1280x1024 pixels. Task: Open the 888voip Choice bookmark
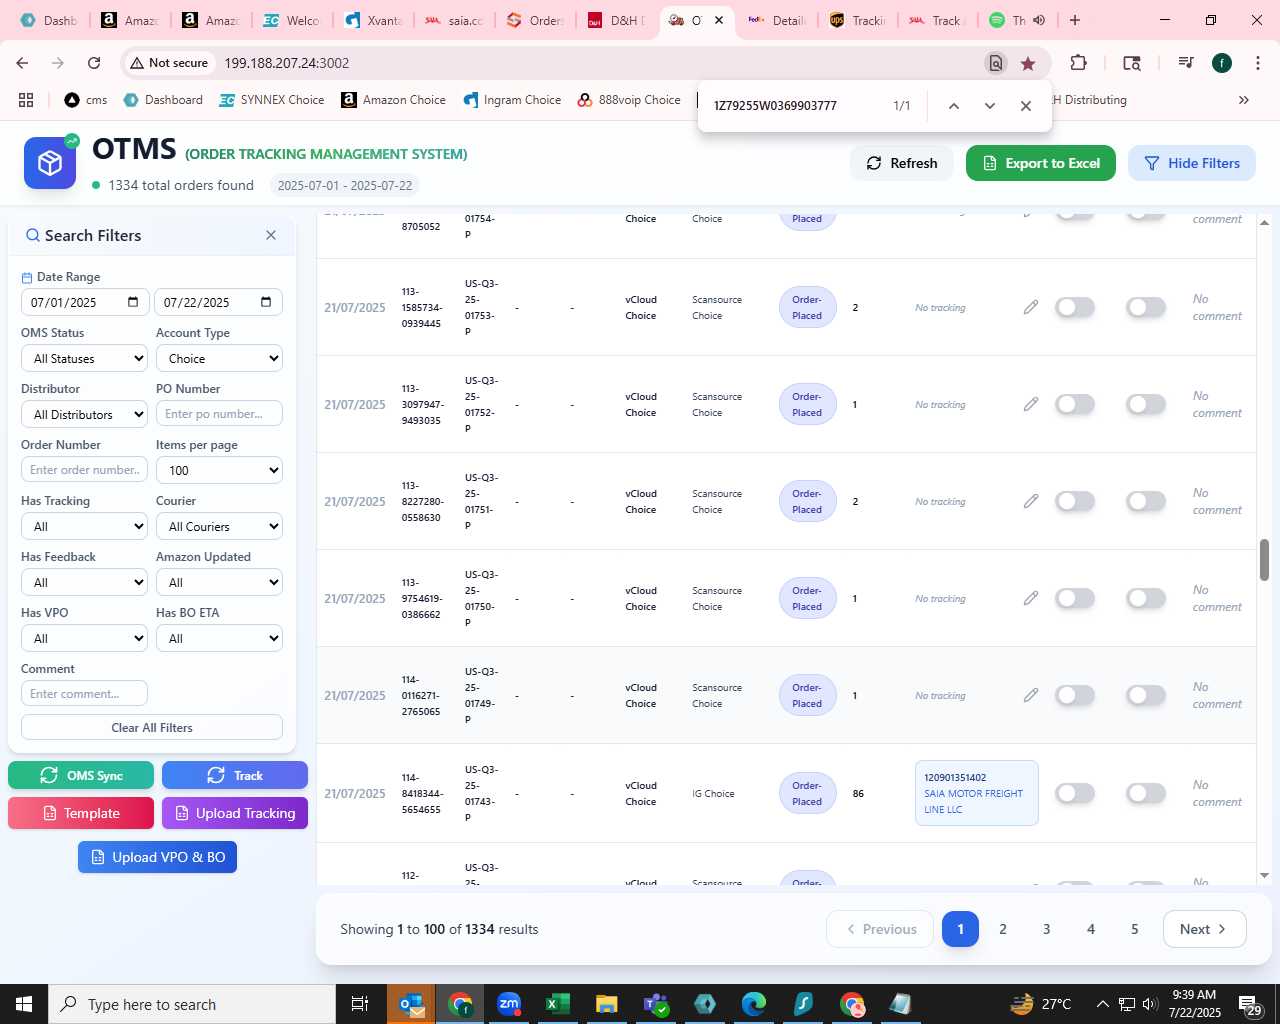(629, 100)
